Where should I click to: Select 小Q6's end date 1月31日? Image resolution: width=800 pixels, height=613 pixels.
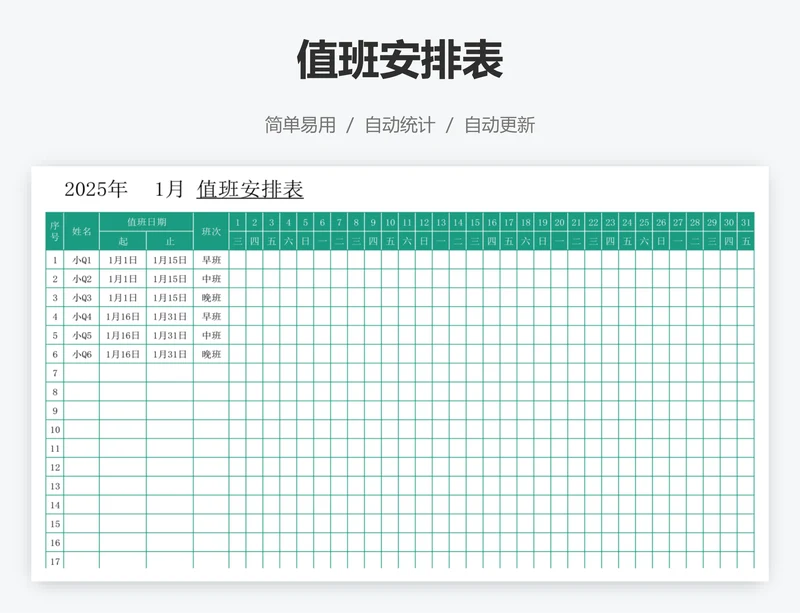[x=170, y=354]
